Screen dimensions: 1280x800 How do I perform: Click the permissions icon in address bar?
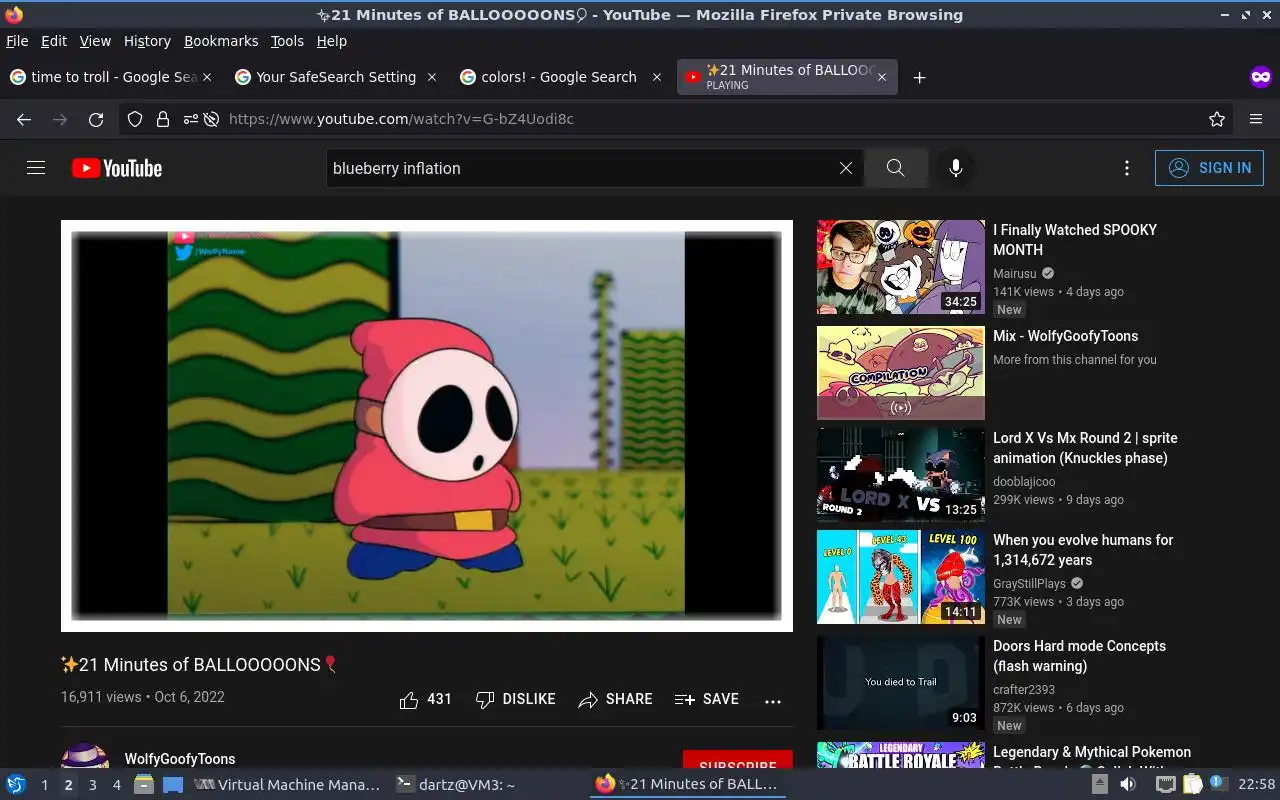pyautogui.click(x=190, y=119)
